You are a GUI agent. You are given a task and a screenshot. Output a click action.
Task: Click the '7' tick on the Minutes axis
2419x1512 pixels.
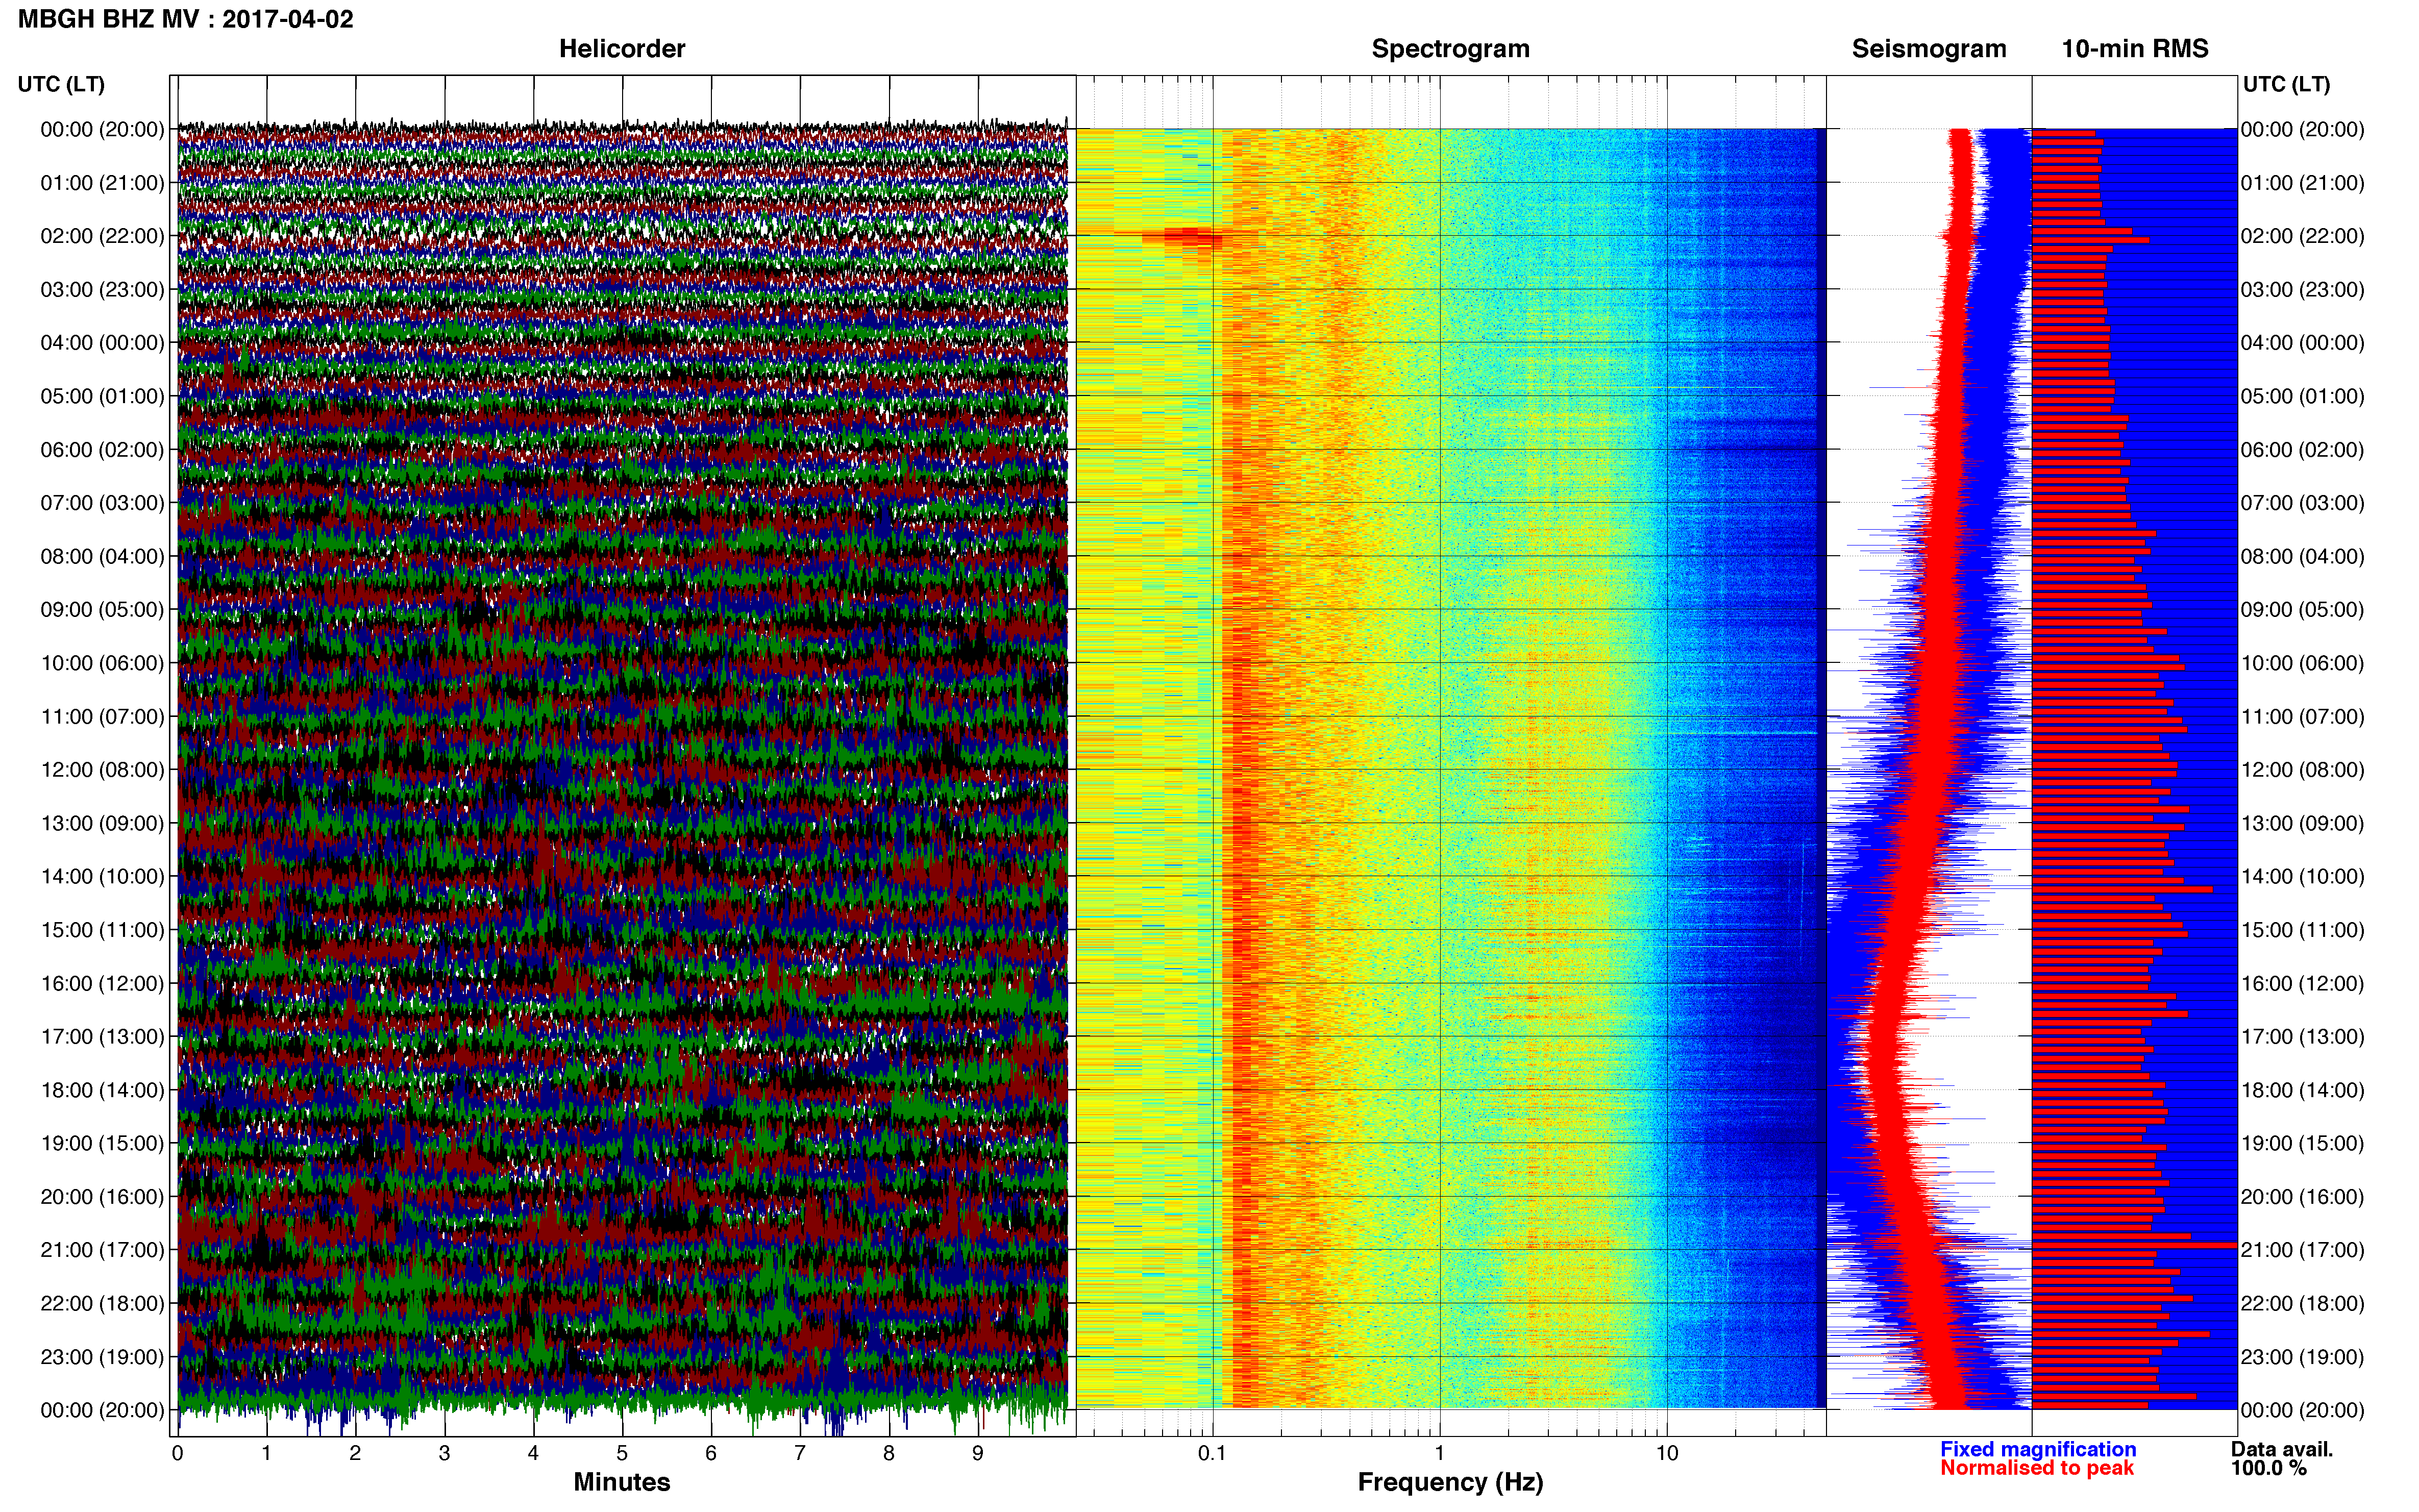pyautogui.click(x=800, y=1453)
